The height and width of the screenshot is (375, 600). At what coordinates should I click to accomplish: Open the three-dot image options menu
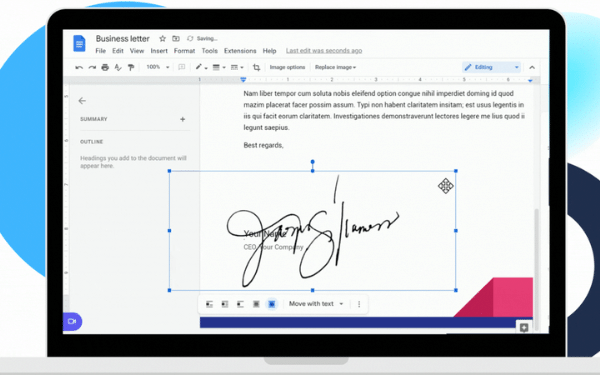click(359, 304)
